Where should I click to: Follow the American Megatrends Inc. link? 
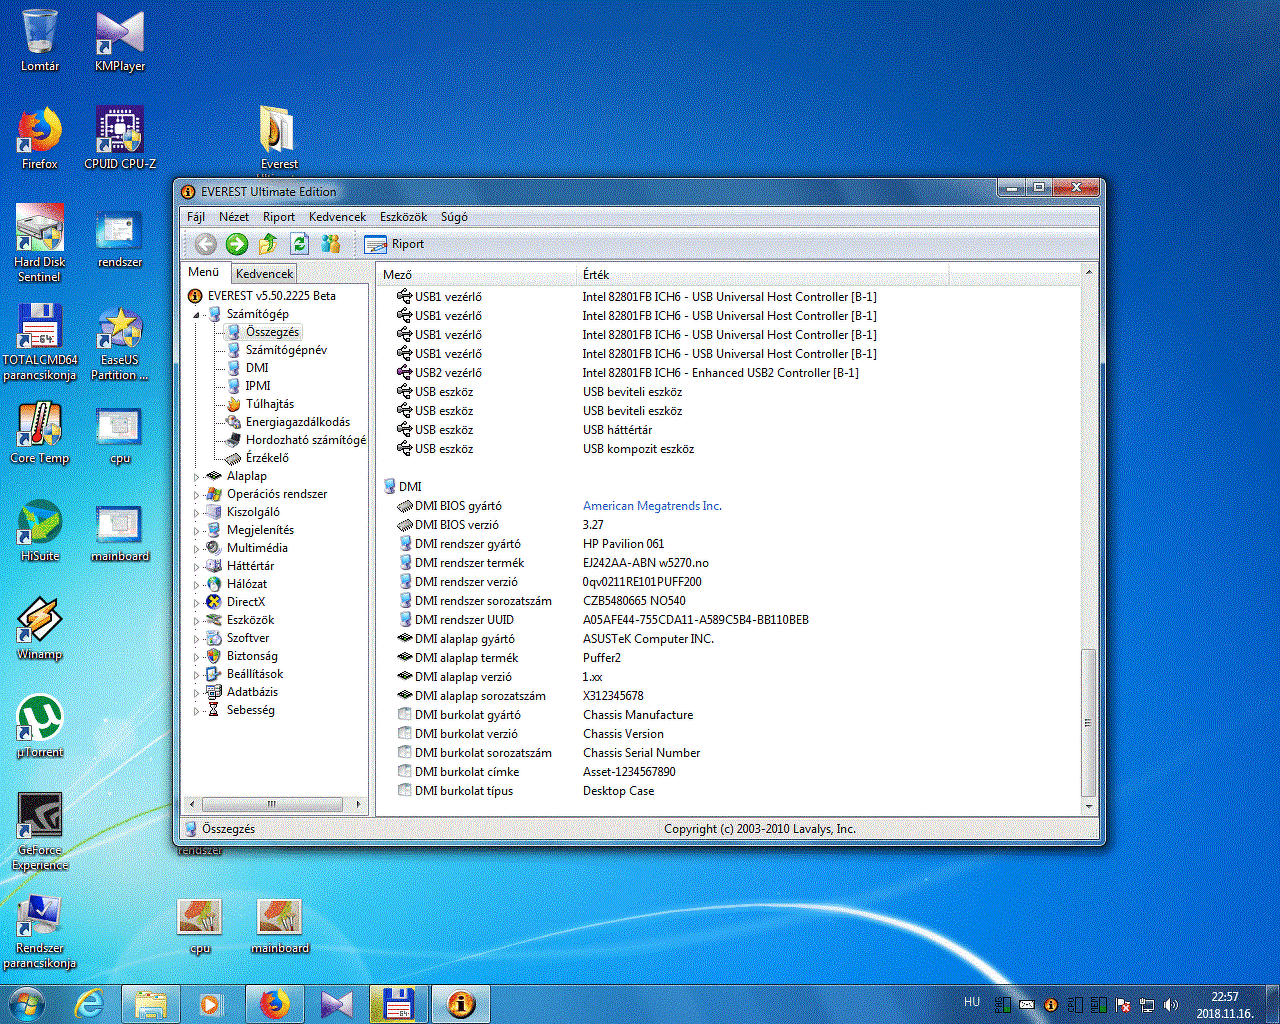652,506
